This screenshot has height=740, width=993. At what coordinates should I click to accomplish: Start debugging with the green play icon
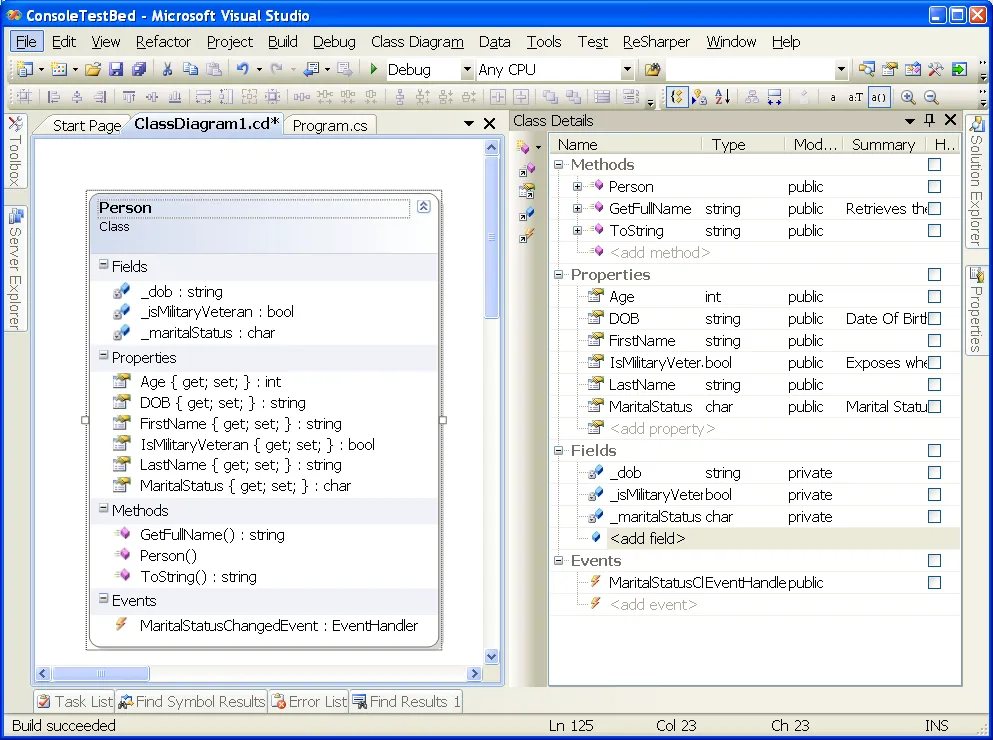[x=374, y=69]
